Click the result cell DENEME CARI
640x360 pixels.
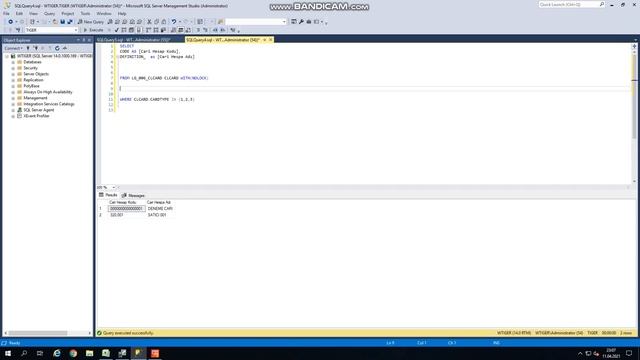click(x=160, y=209)
